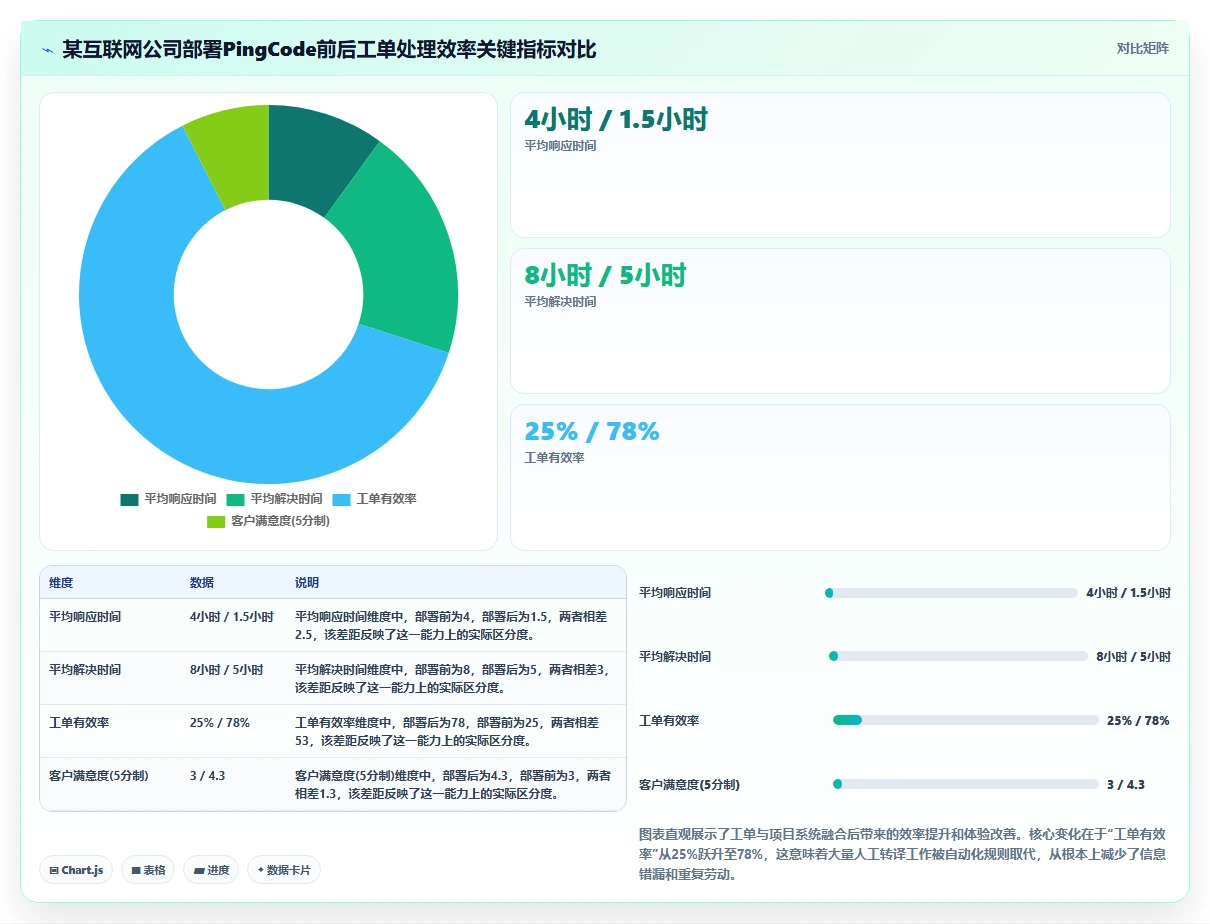Click table cell 8小时 / 5小时

226,670
